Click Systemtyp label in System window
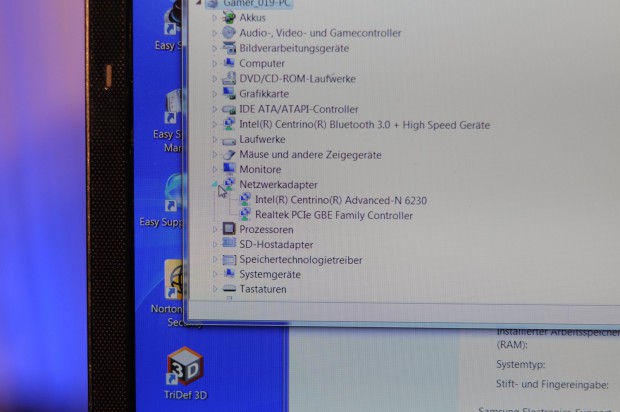Viewport: 620px width, 412px height. click(521, 365)
